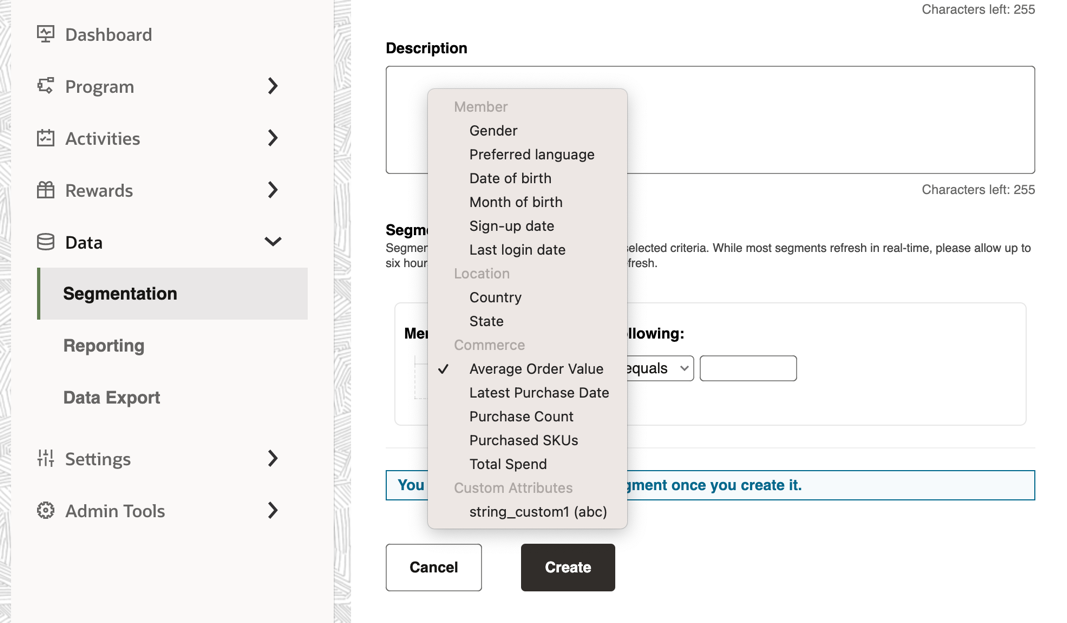Select Segmentation in the sidebar

(x=172, y=294)
